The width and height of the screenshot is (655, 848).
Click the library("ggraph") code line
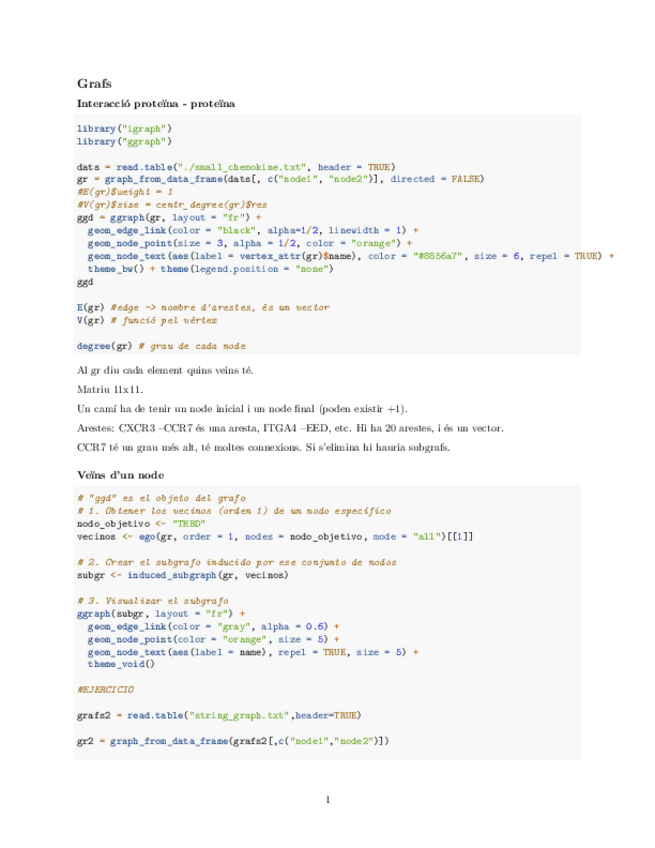click(x=125, y=141)
